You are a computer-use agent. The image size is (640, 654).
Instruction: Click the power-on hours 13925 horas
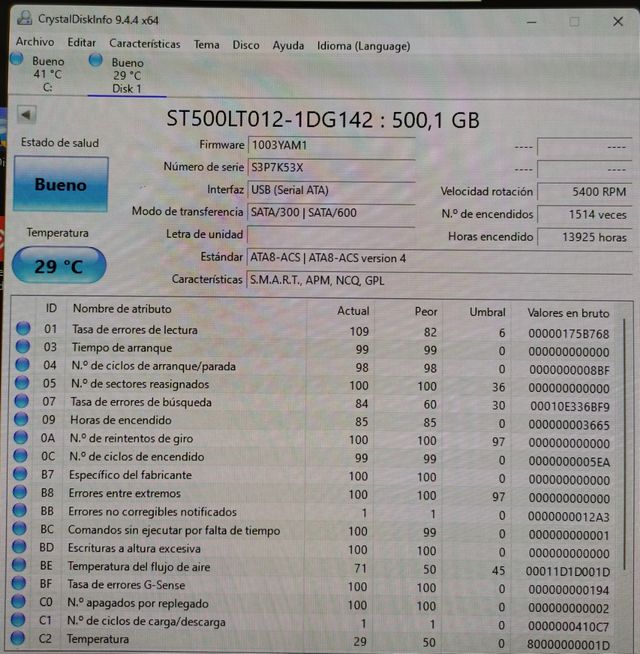pyautogui.click(x=584, y=237)
